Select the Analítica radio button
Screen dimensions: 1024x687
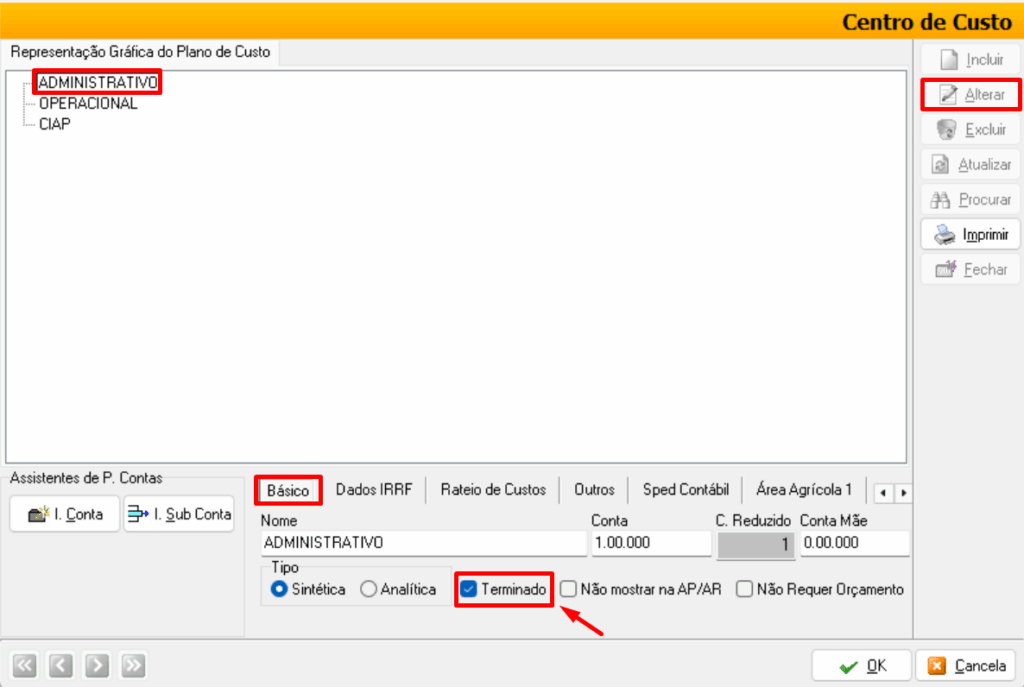368,590
